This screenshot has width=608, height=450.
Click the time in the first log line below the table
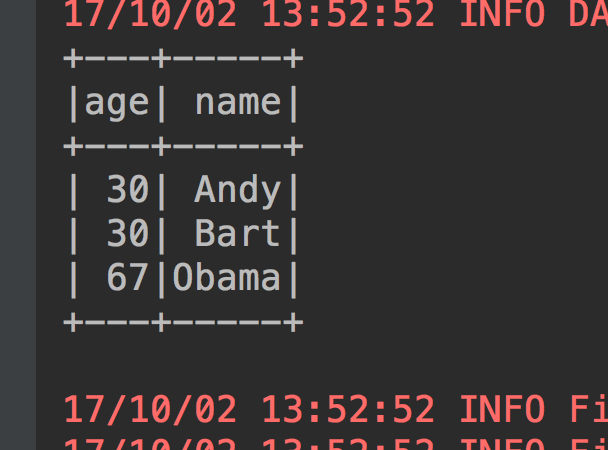tap(347, 409)
